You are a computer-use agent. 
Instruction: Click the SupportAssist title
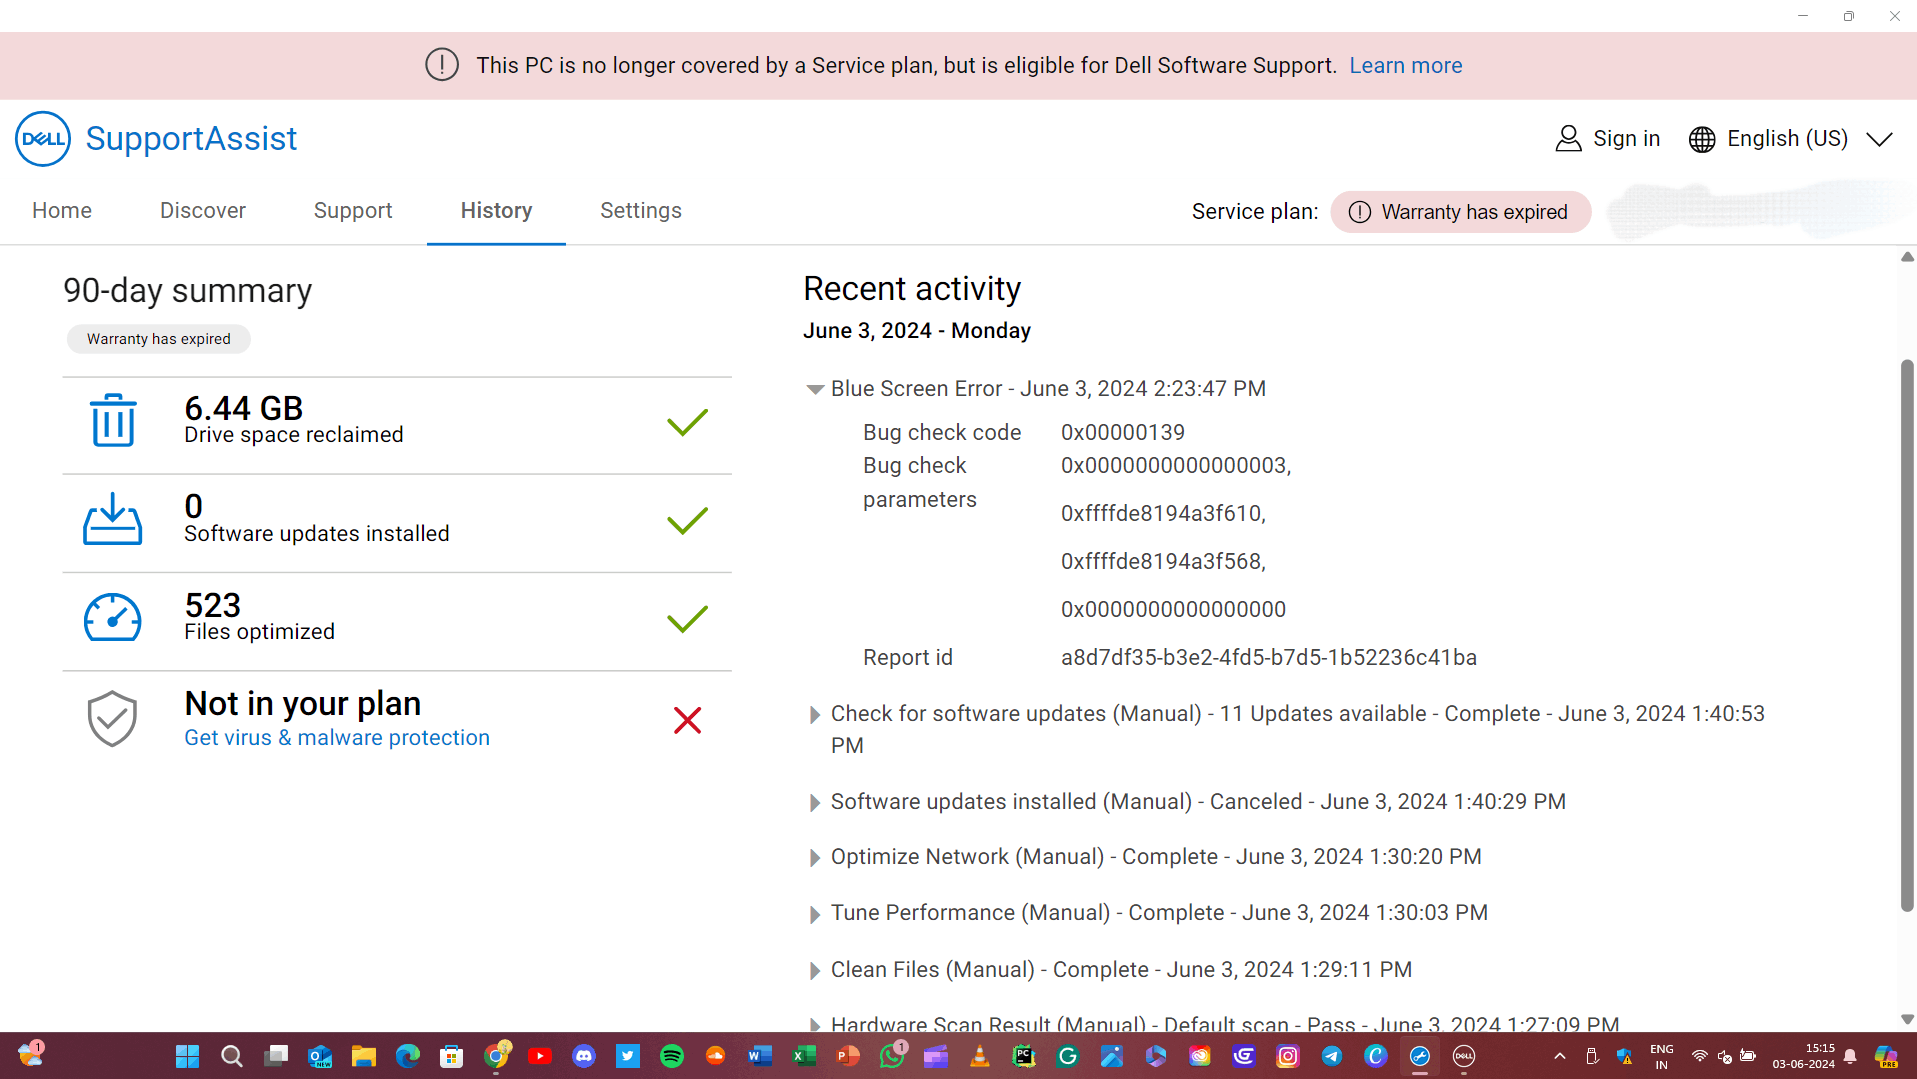[191, 139]
